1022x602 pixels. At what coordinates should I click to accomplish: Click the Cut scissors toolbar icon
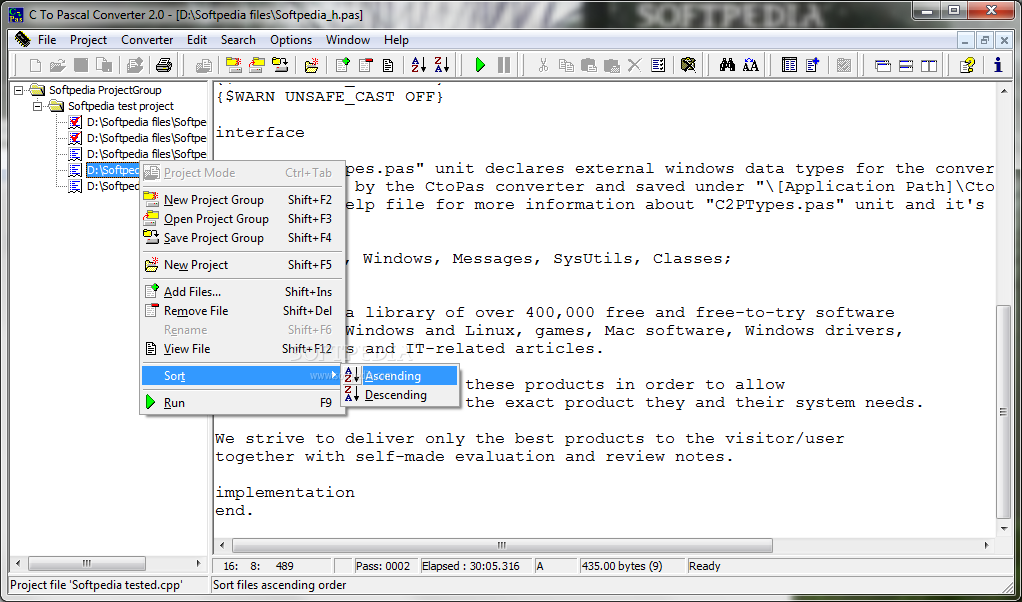point(542,65)
